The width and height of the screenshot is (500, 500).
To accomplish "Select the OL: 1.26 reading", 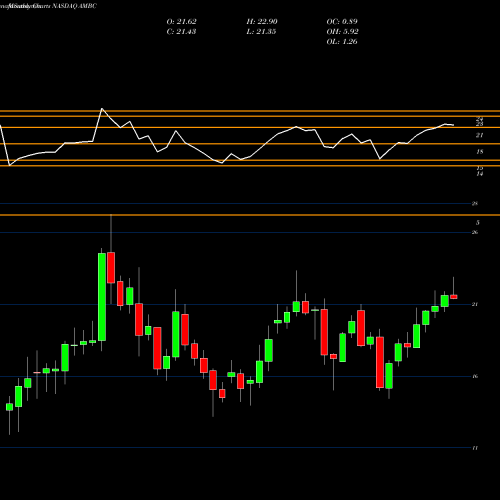I will 342,42.
